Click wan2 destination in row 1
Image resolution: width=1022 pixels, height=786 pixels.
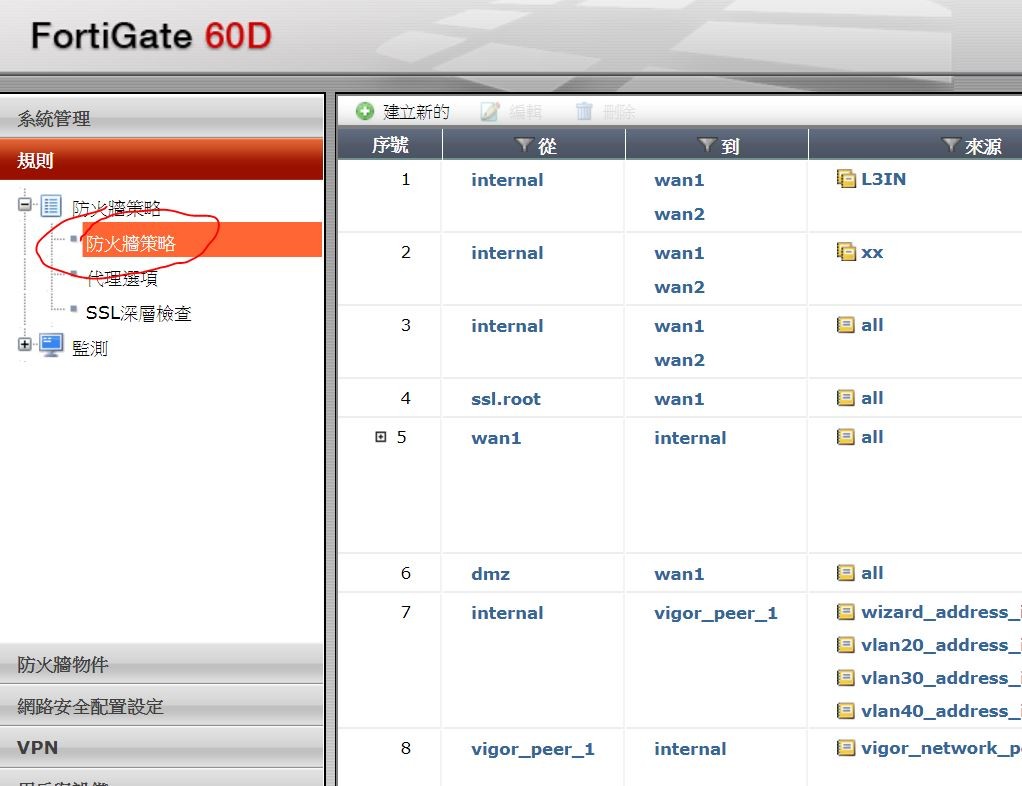point(679,214)
